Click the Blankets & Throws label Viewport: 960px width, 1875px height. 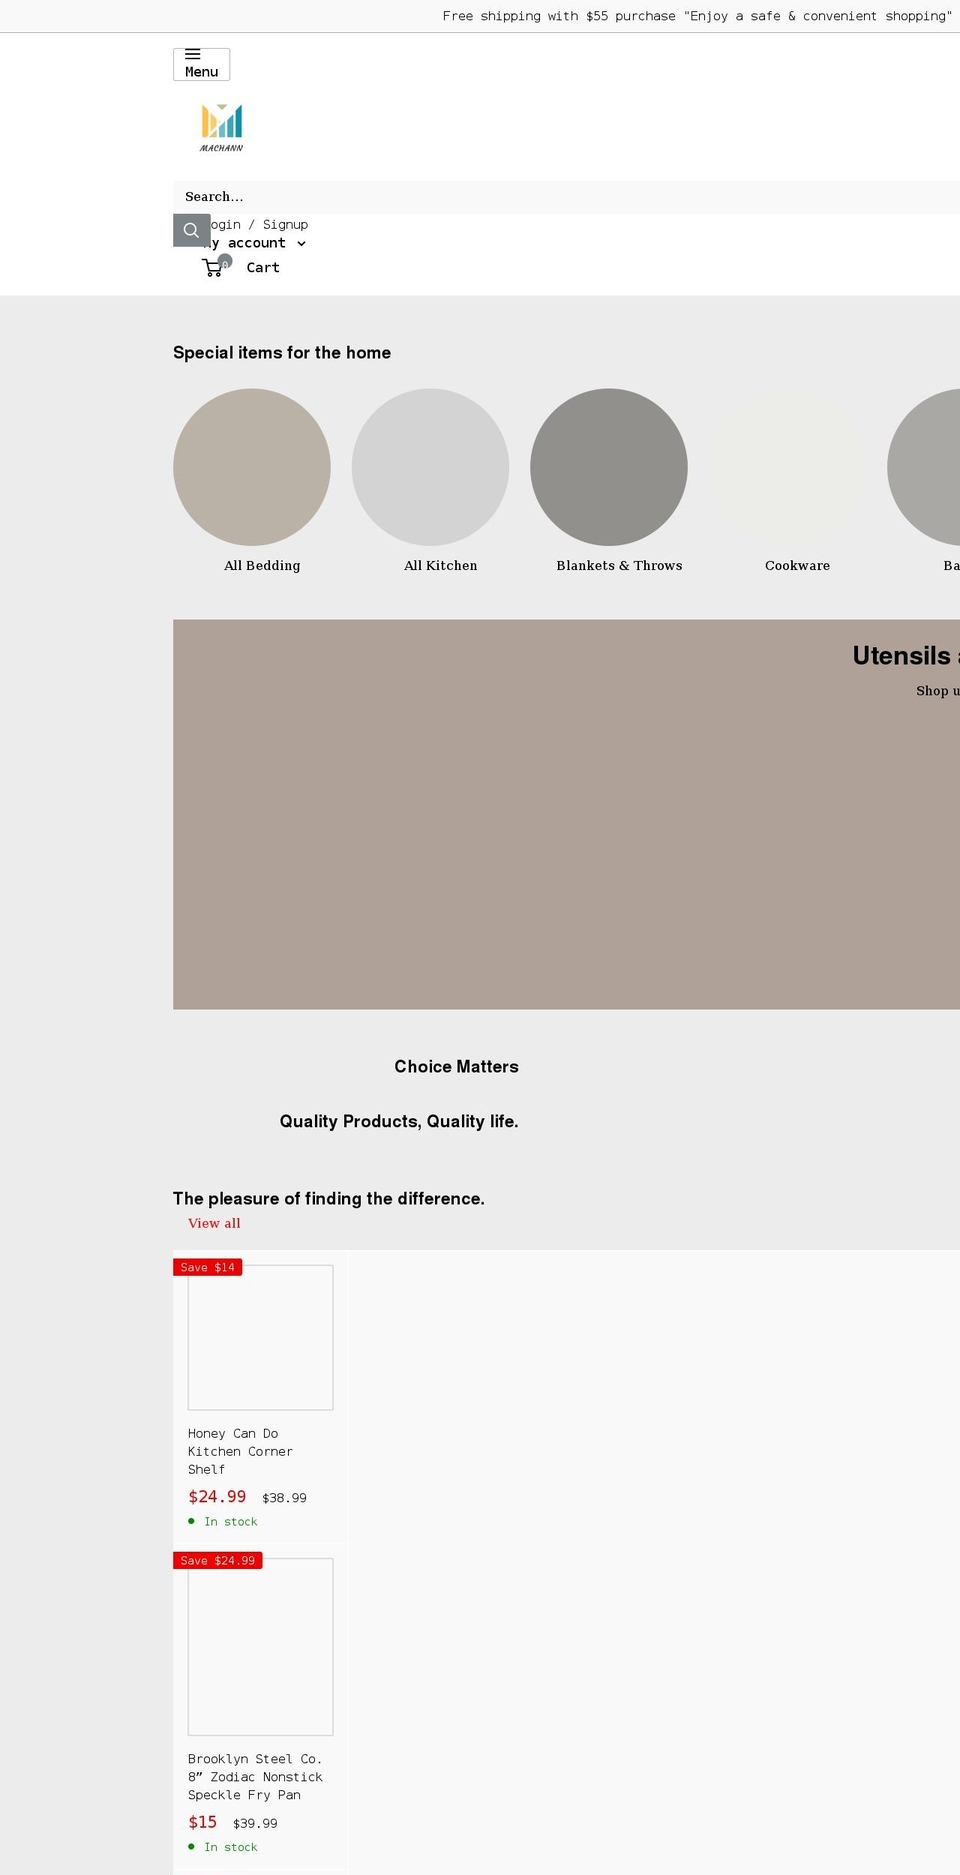[x=619, y=566]
